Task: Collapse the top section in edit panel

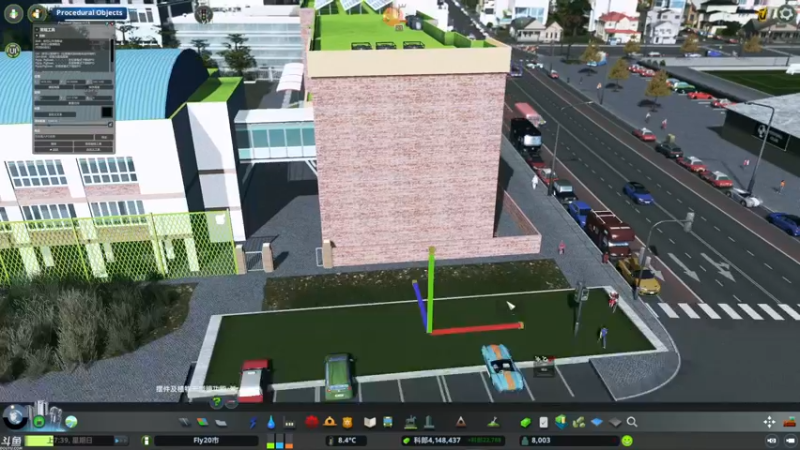Action: click(x=37, y=30)
